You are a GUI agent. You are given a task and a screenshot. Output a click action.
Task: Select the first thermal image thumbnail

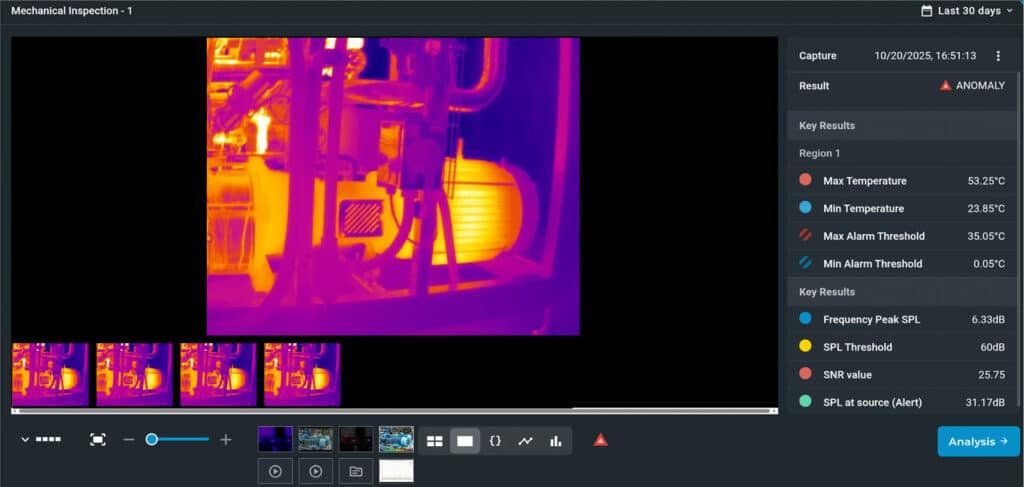pyautogui.click(x=51, y=374)
